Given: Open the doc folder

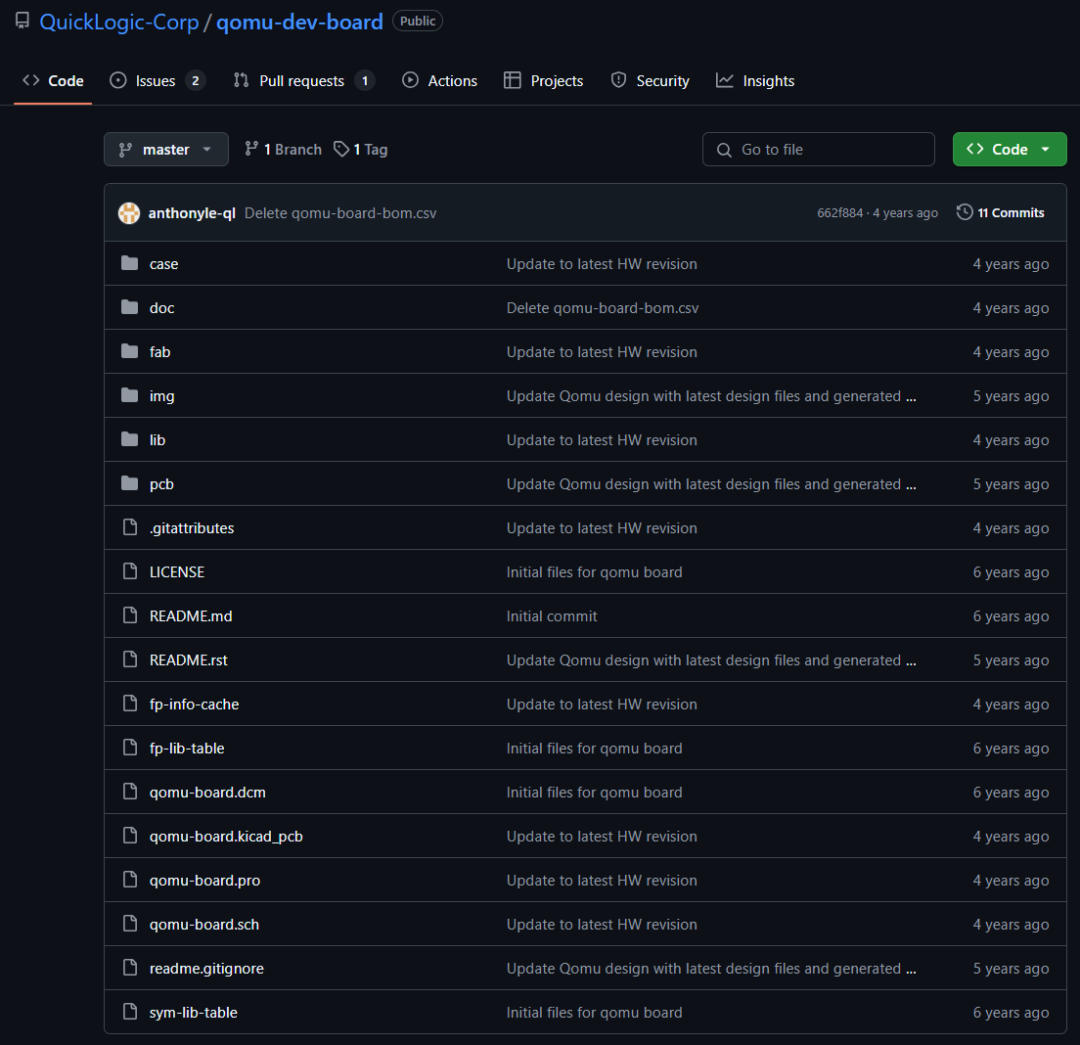Looking at the screenshot, I should [162, 308].
